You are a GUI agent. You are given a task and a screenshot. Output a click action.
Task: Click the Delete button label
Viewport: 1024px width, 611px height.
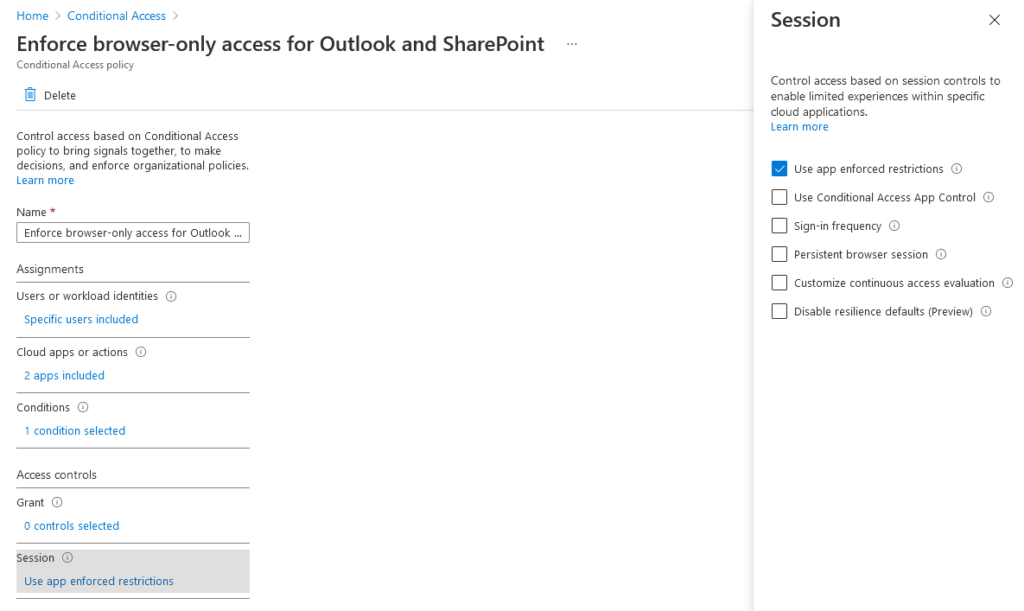(59, 95)
